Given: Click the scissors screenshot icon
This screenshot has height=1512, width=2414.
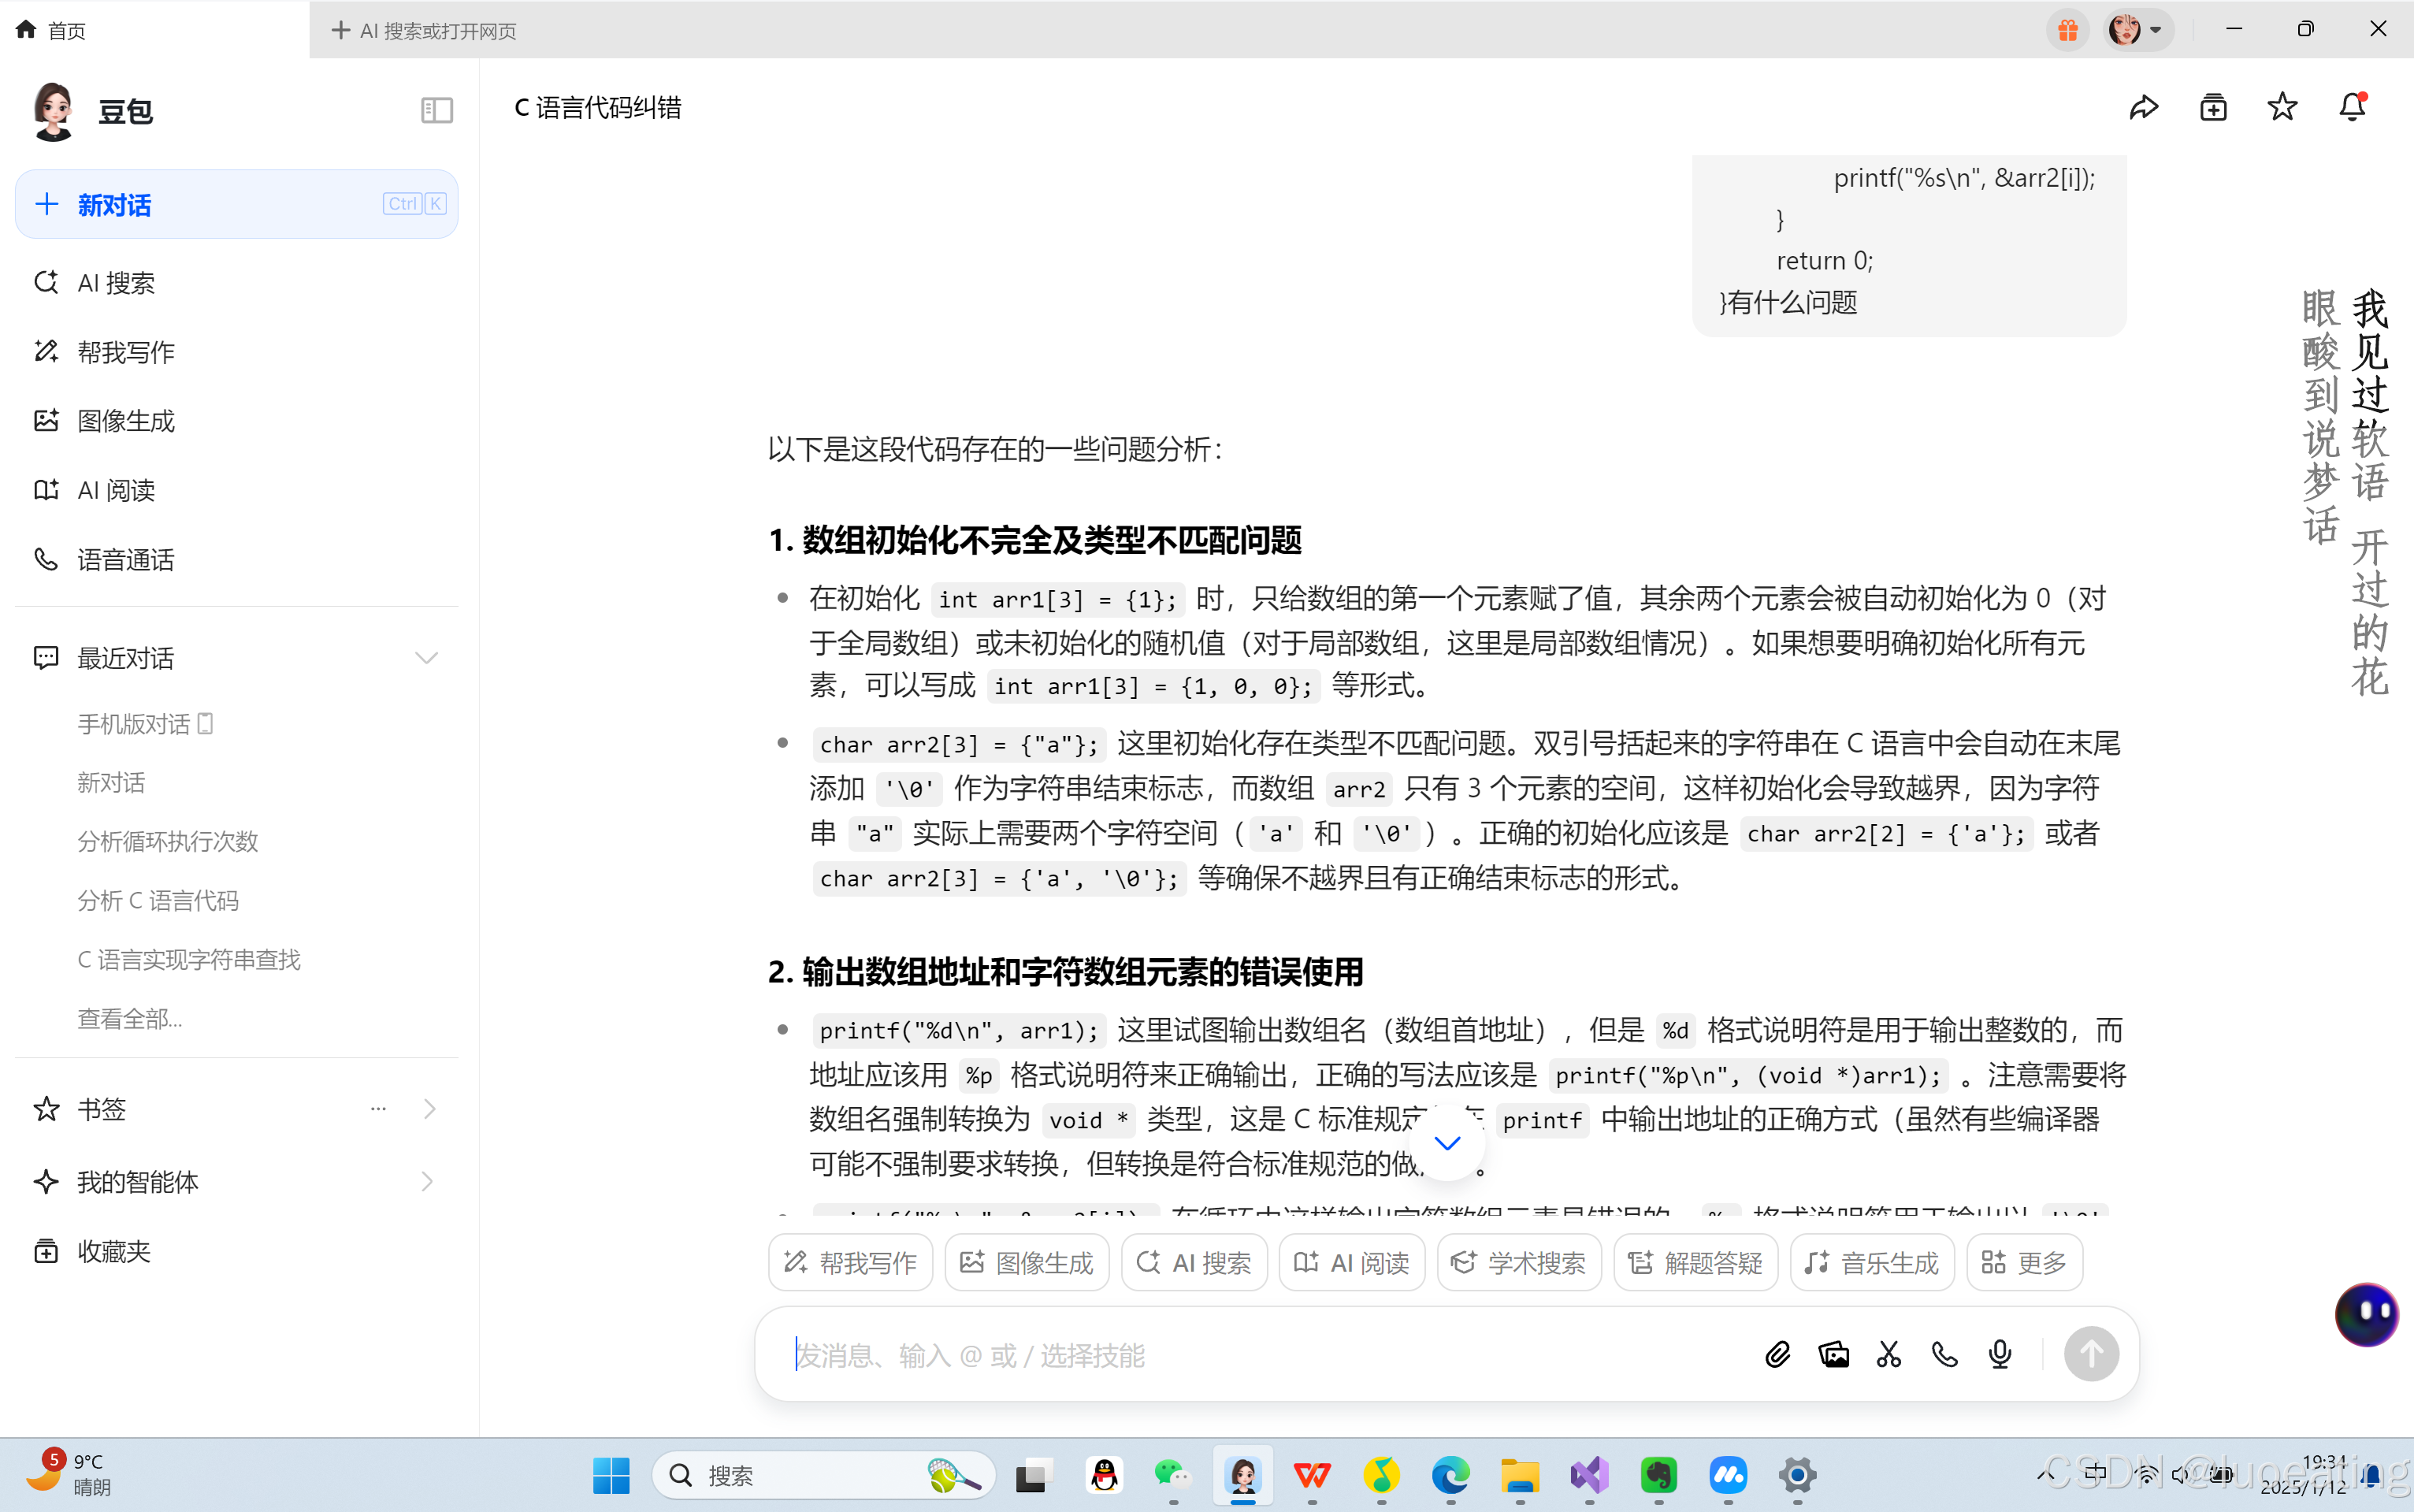Looking at the screenshot, I should tap(1888, 1355).
